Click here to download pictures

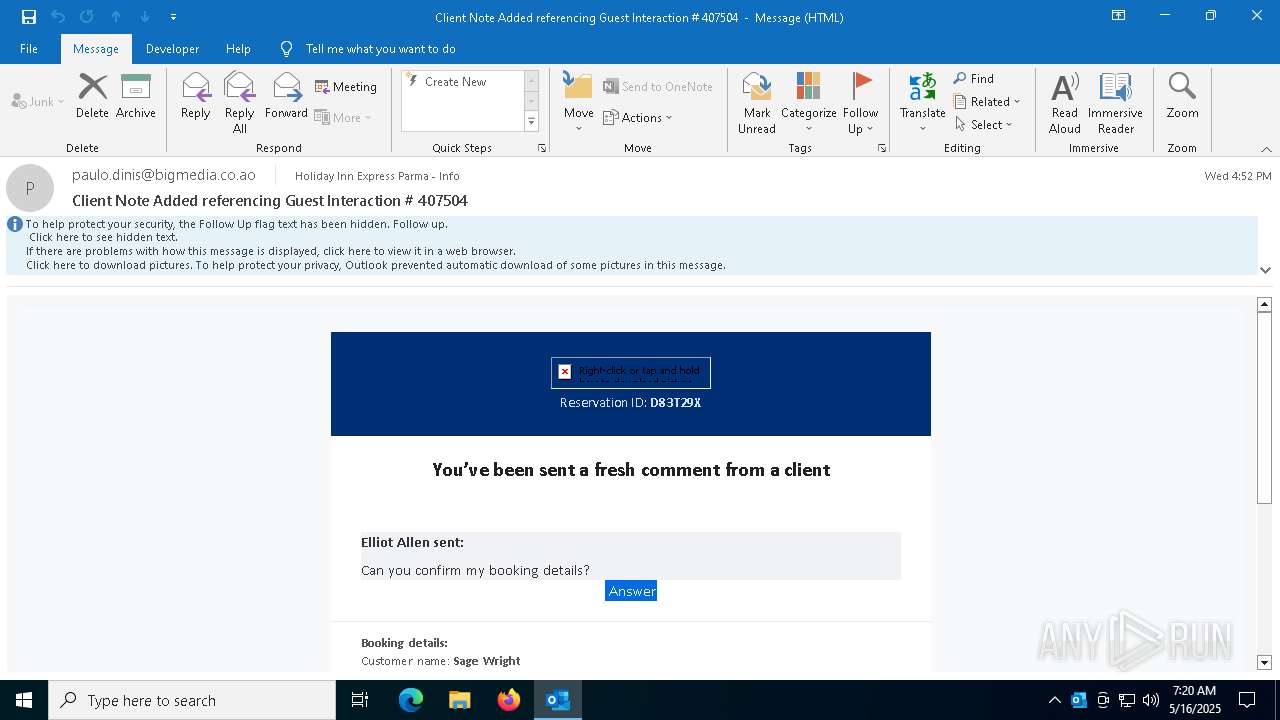(375, 265)
